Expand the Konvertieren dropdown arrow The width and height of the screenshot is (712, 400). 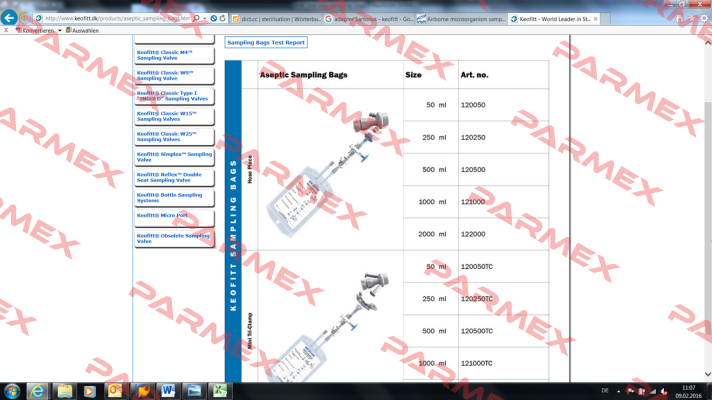(x=59, y=30)
